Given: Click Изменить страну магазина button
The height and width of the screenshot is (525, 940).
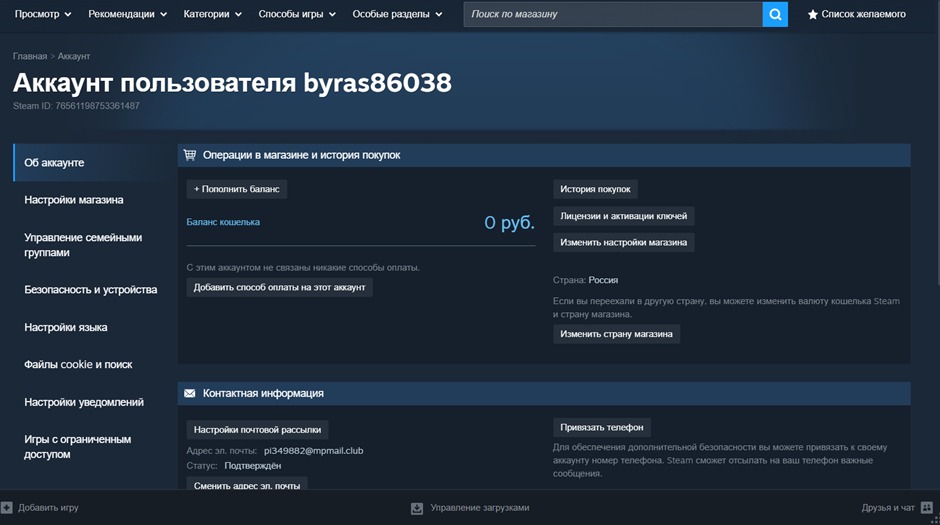Looking at the screenshot, I should coord(616,334).
